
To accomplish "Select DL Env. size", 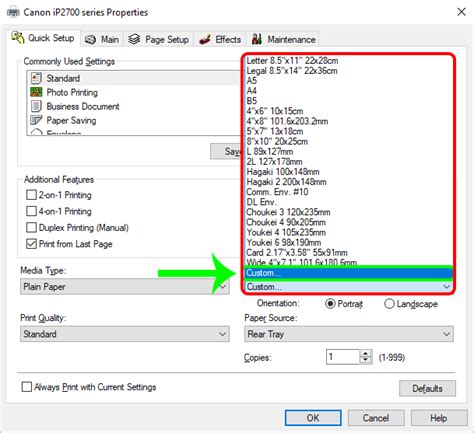I will pyautogui.click(x=261, y=202).
